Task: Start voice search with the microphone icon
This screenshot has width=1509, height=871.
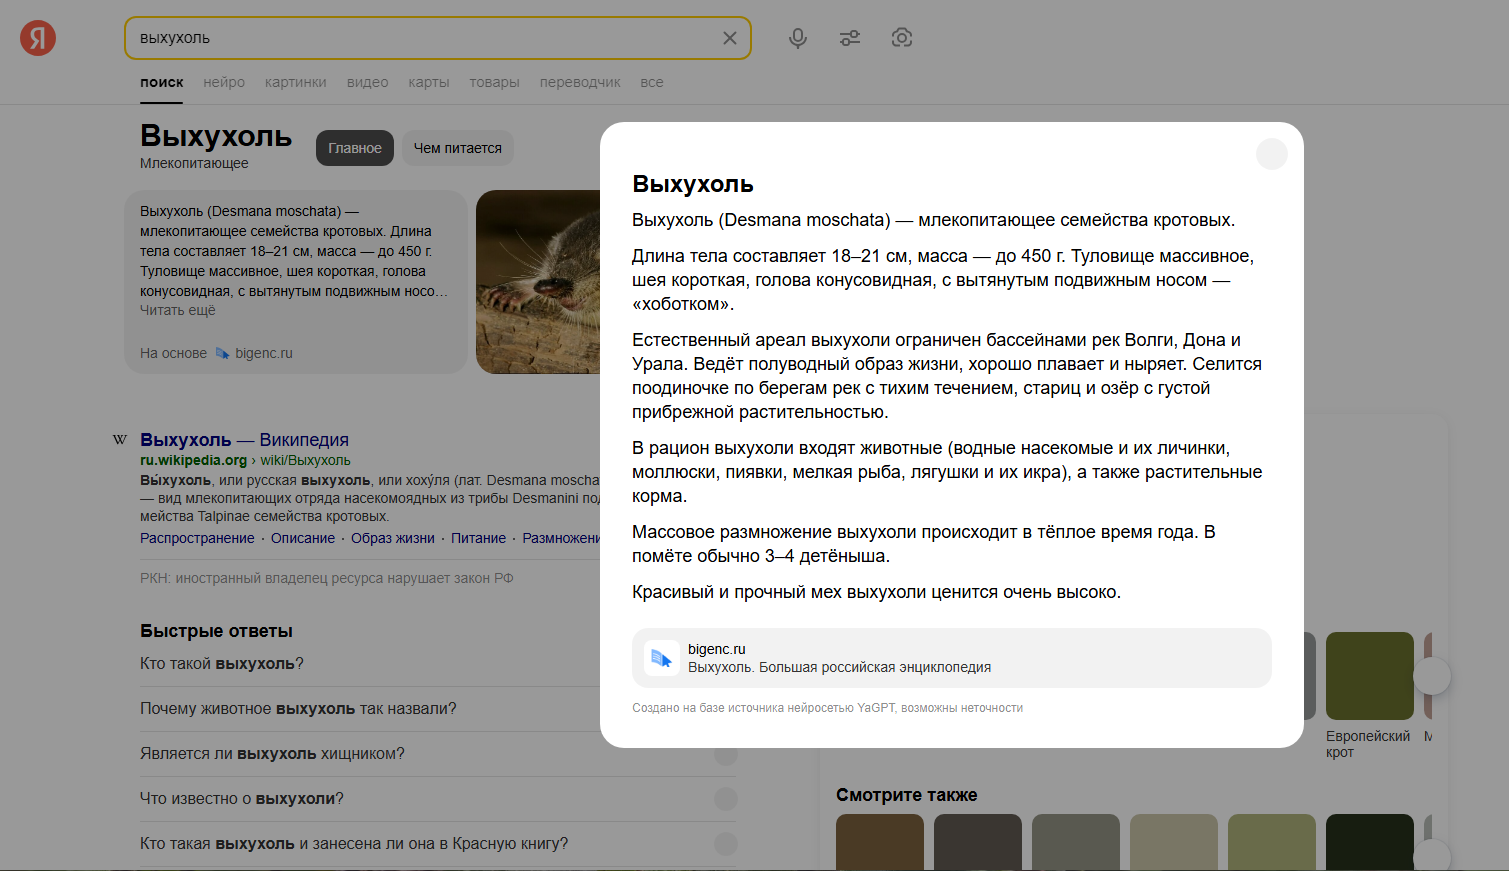Action: pos(798,38)
